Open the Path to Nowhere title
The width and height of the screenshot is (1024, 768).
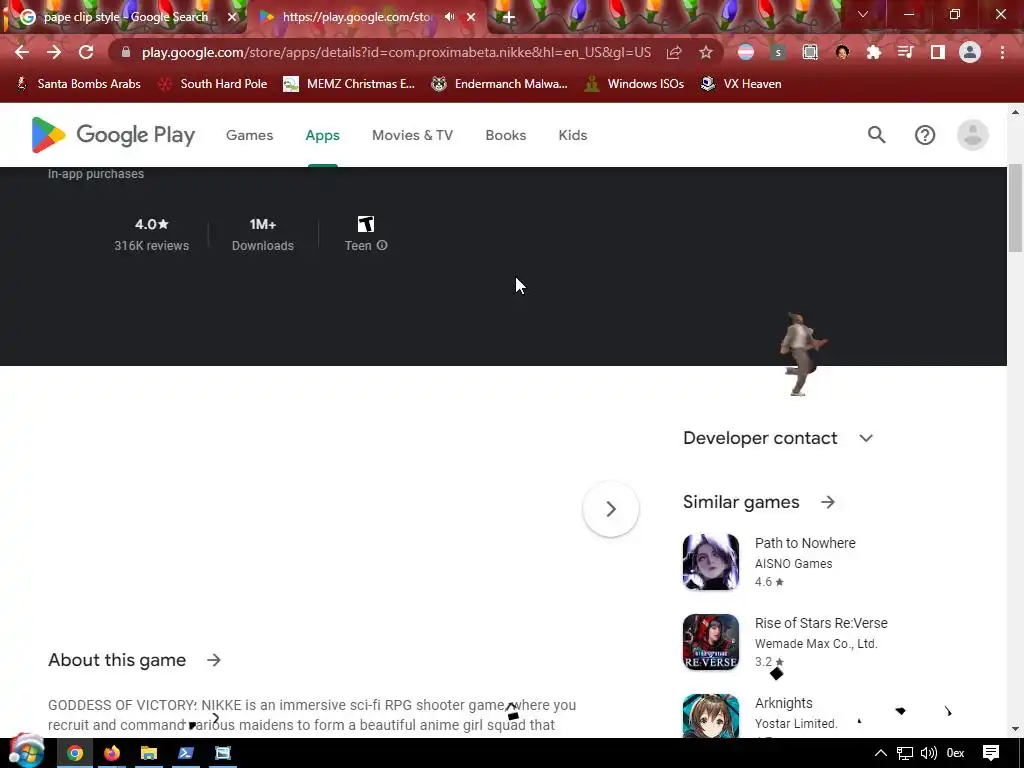[x=805, y=543]
